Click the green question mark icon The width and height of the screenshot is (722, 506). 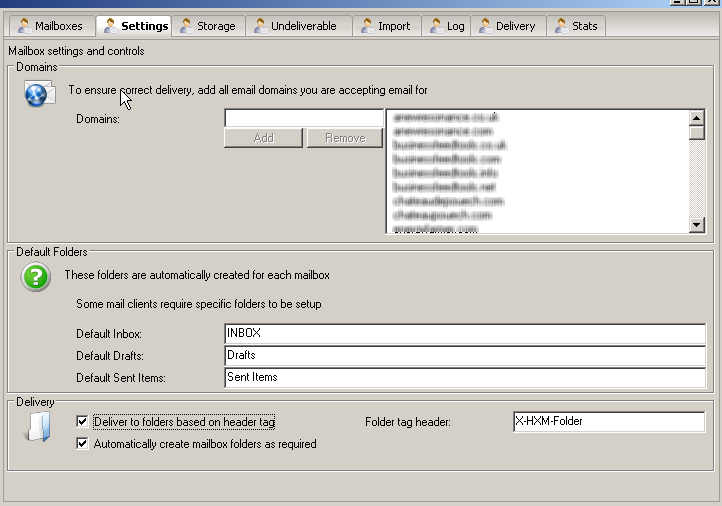[x=36, y=277]
